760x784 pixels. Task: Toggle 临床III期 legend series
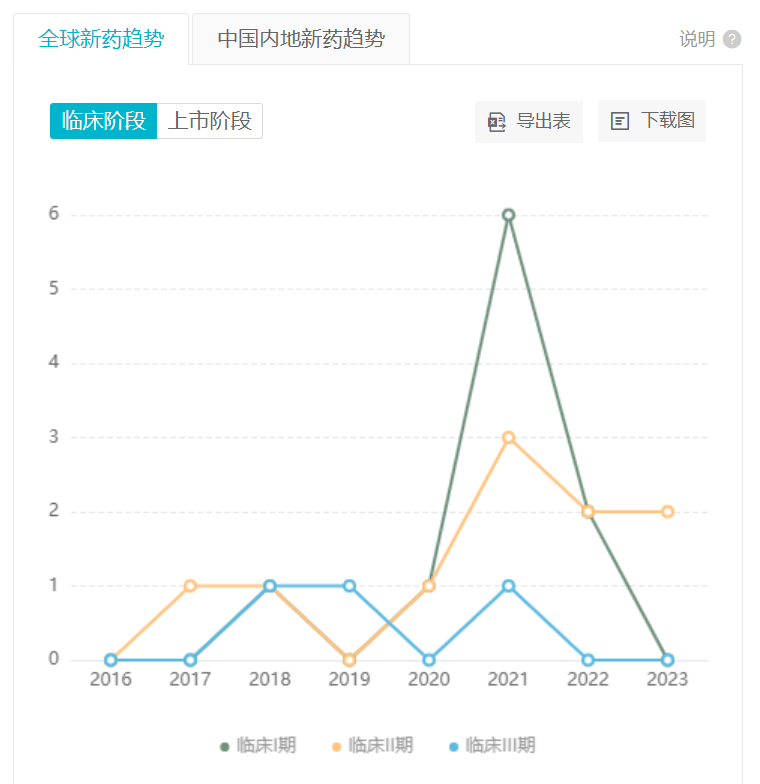tap(492, 746)
